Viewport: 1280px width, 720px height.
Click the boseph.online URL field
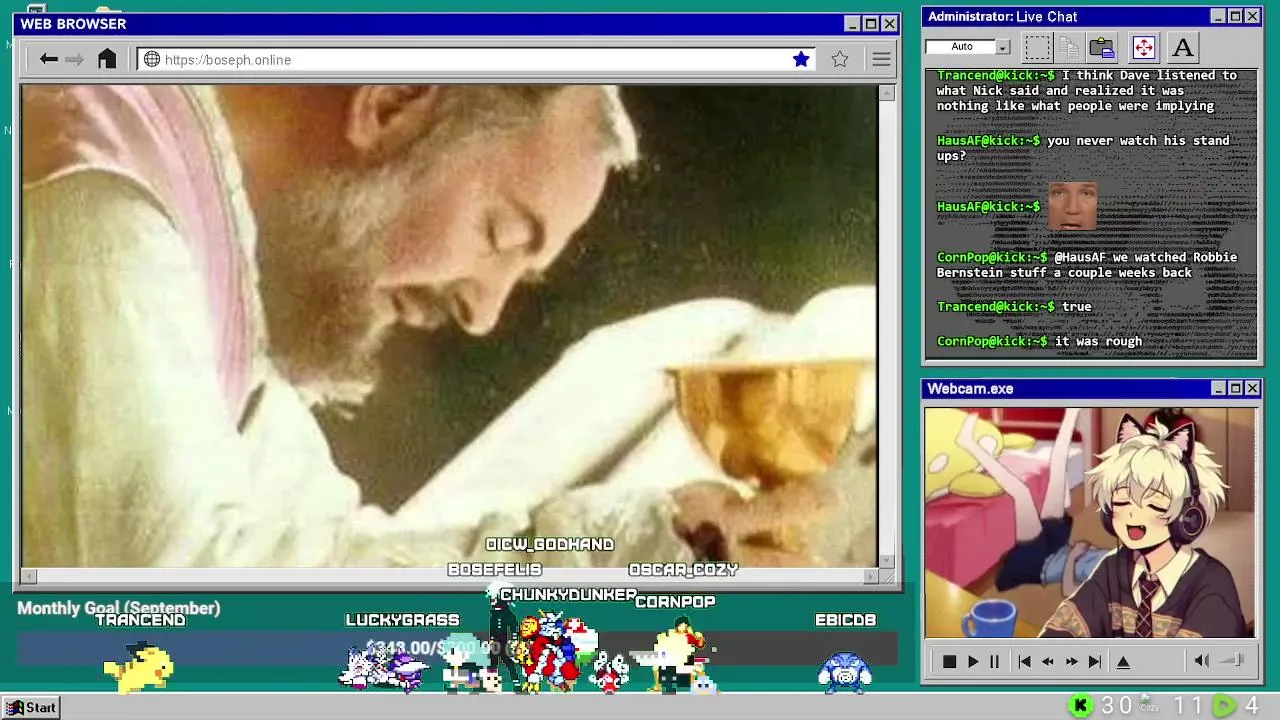(475, 59)
